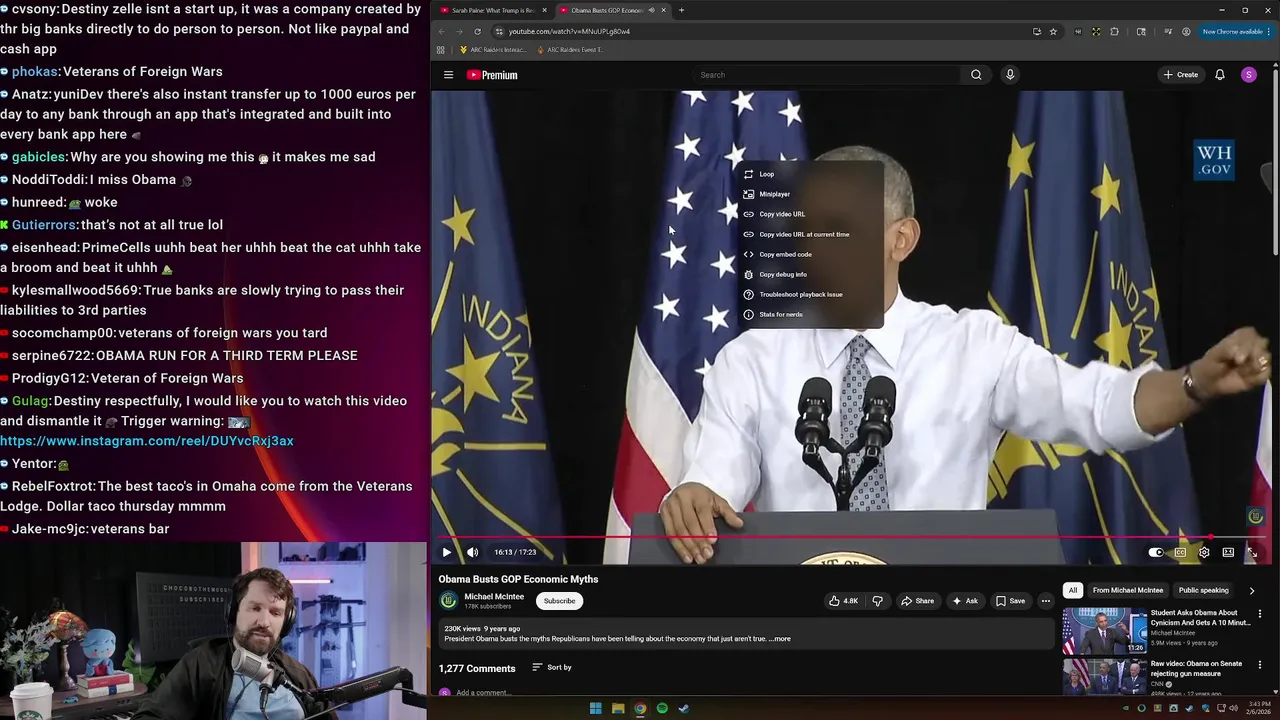1280x720 pixels.
Task: Open File Explorer from taskbar
Action: [618, 708]
